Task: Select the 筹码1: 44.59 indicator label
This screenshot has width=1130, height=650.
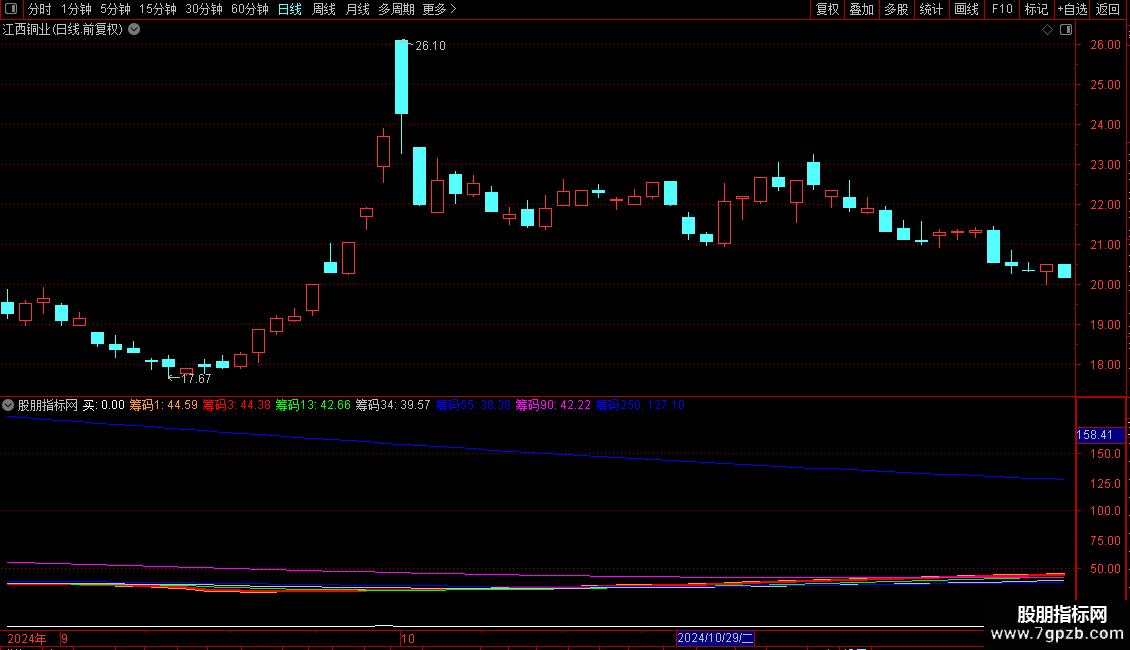Action: [164, 405]
